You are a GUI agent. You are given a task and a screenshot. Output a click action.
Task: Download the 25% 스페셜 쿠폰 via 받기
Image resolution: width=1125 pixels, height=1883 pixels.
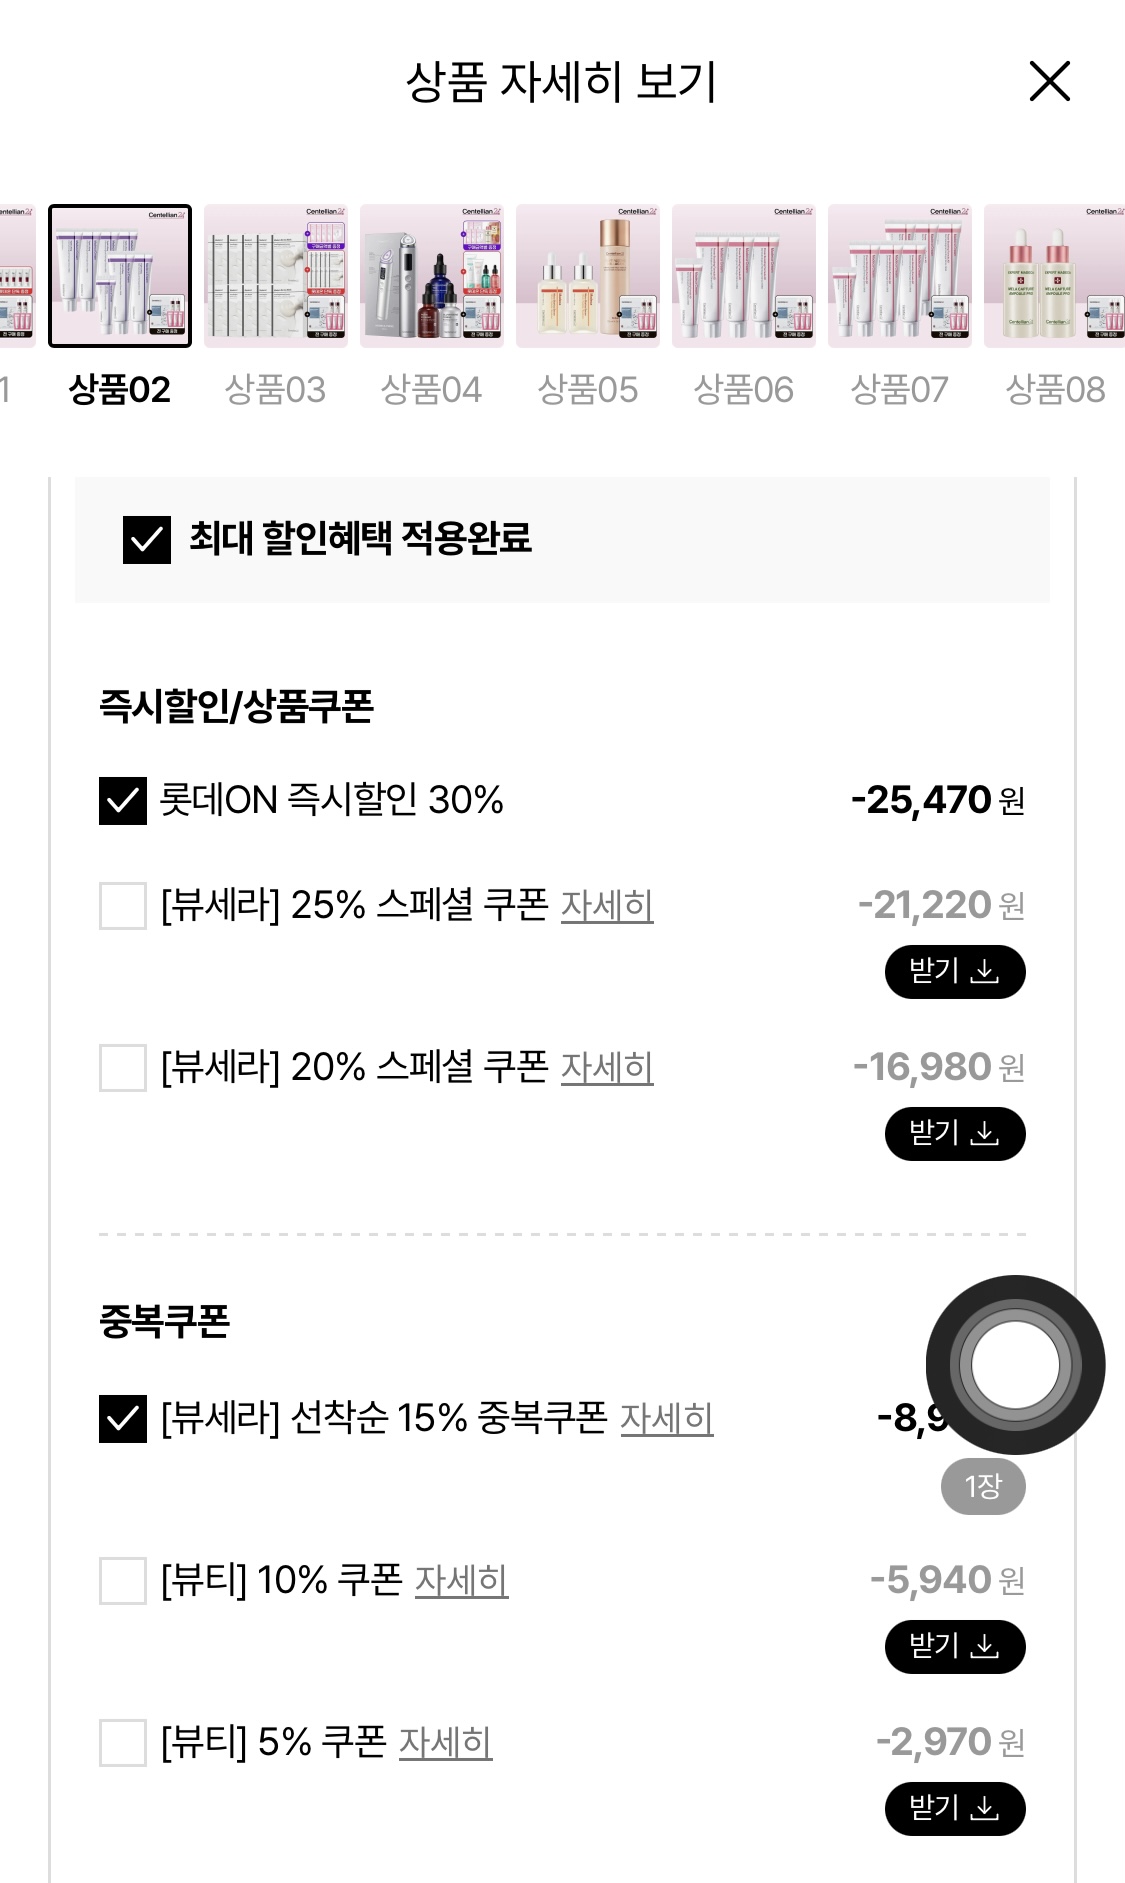[955, 972]
